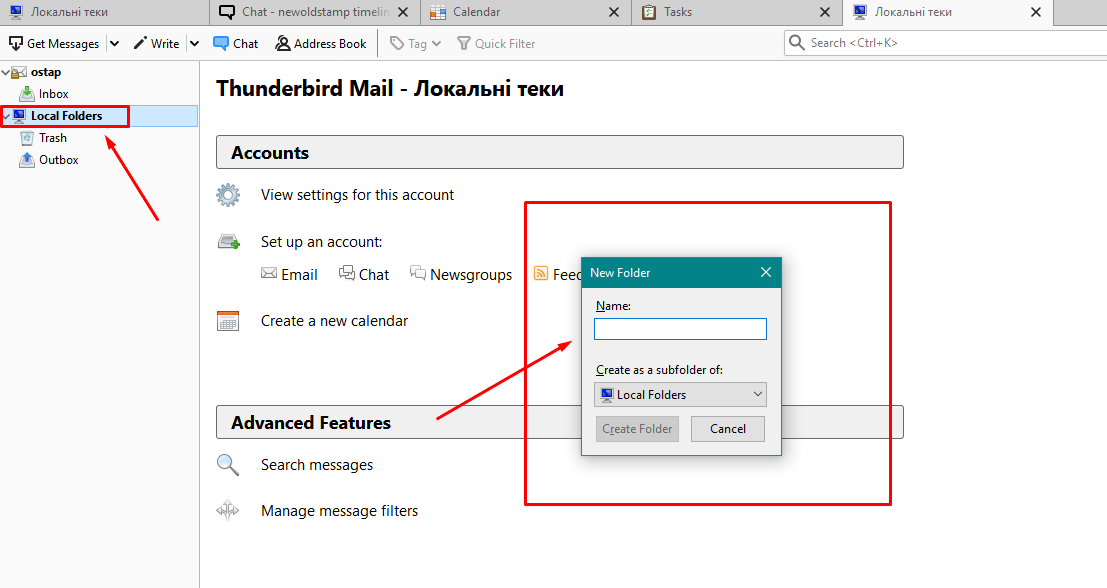Click the Address Book person icon
Viewport: 1107px width, 588px height.
pos(282,44)
